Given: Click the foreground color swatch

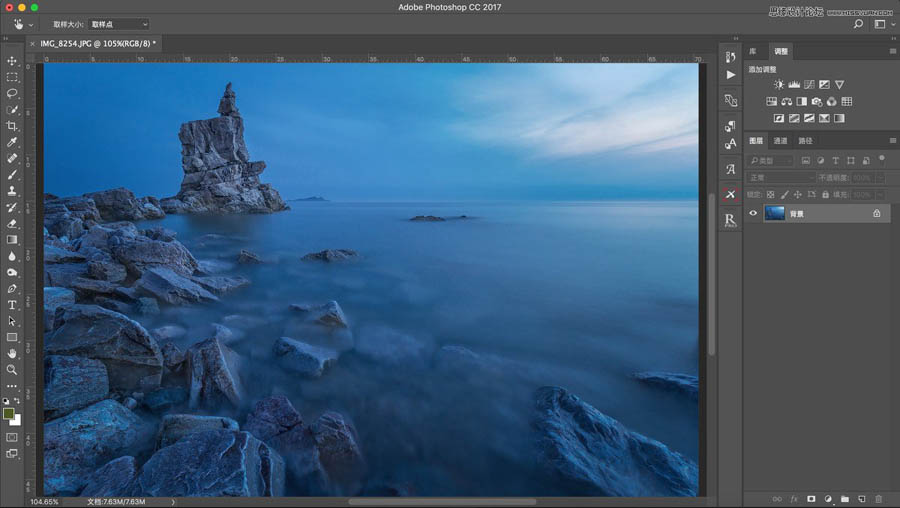Looking at the screenshot, I should [8, 413].
